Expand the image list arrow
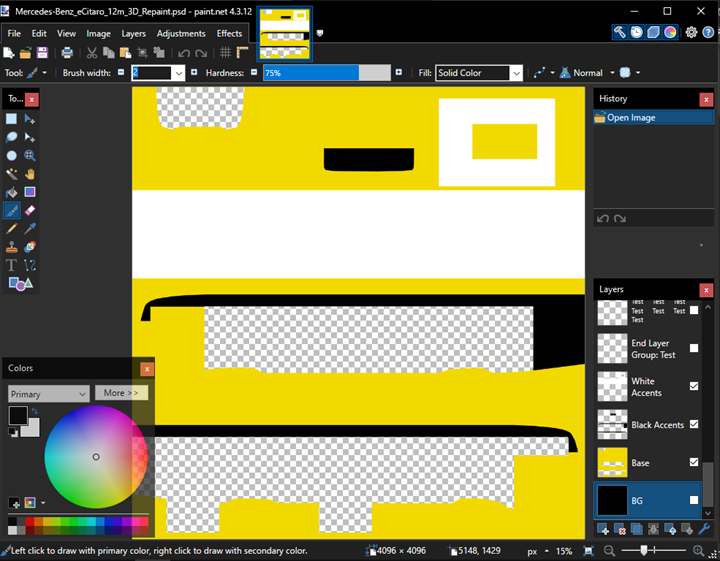This screenshot has height=561, width=720. [x=320, y=33]
